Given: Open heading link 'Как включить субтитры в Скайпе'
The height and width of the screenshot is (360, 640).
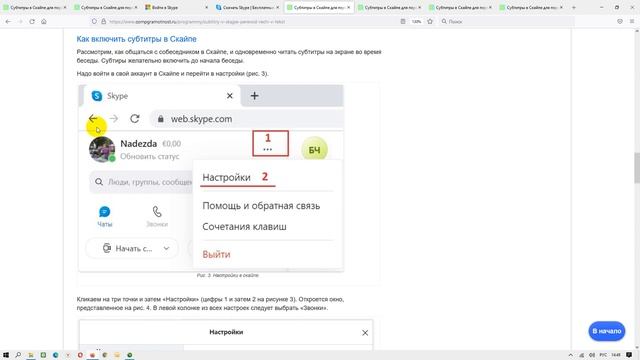Looking at the screenshot, I should click(x=136, y=39).
